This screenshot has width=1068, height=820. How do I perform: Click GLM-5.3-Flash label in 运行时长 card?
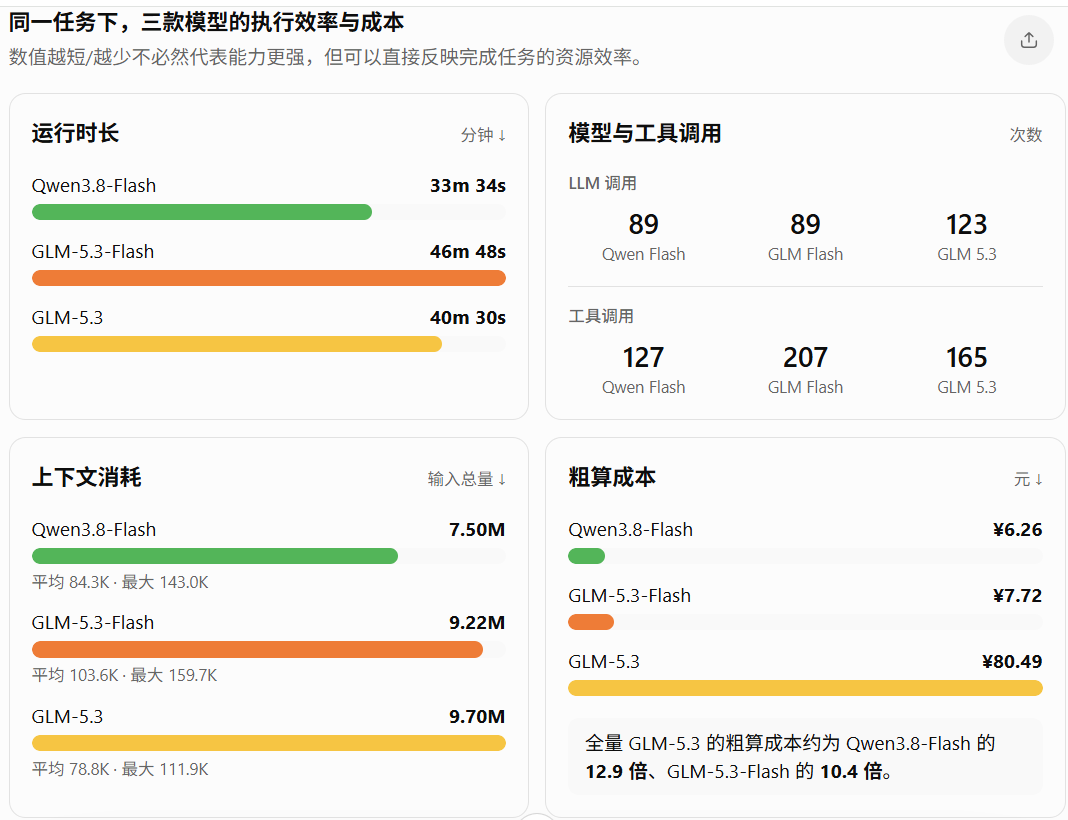[x=93, y=251]
